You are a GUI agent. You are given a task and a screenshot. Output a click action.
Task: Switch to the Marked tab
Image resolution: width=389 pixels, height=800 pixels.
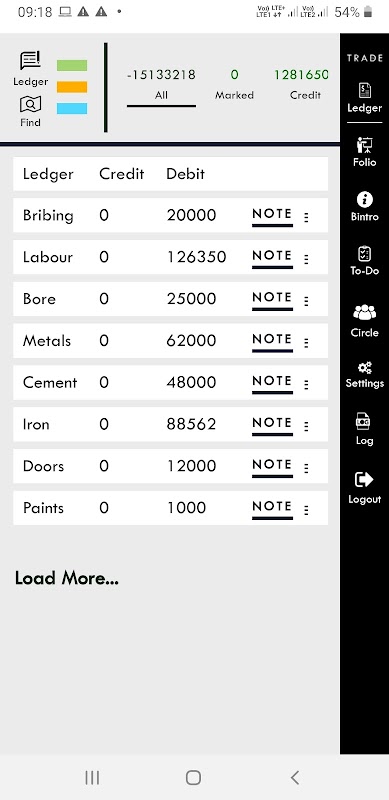click(x=234, y=85)
